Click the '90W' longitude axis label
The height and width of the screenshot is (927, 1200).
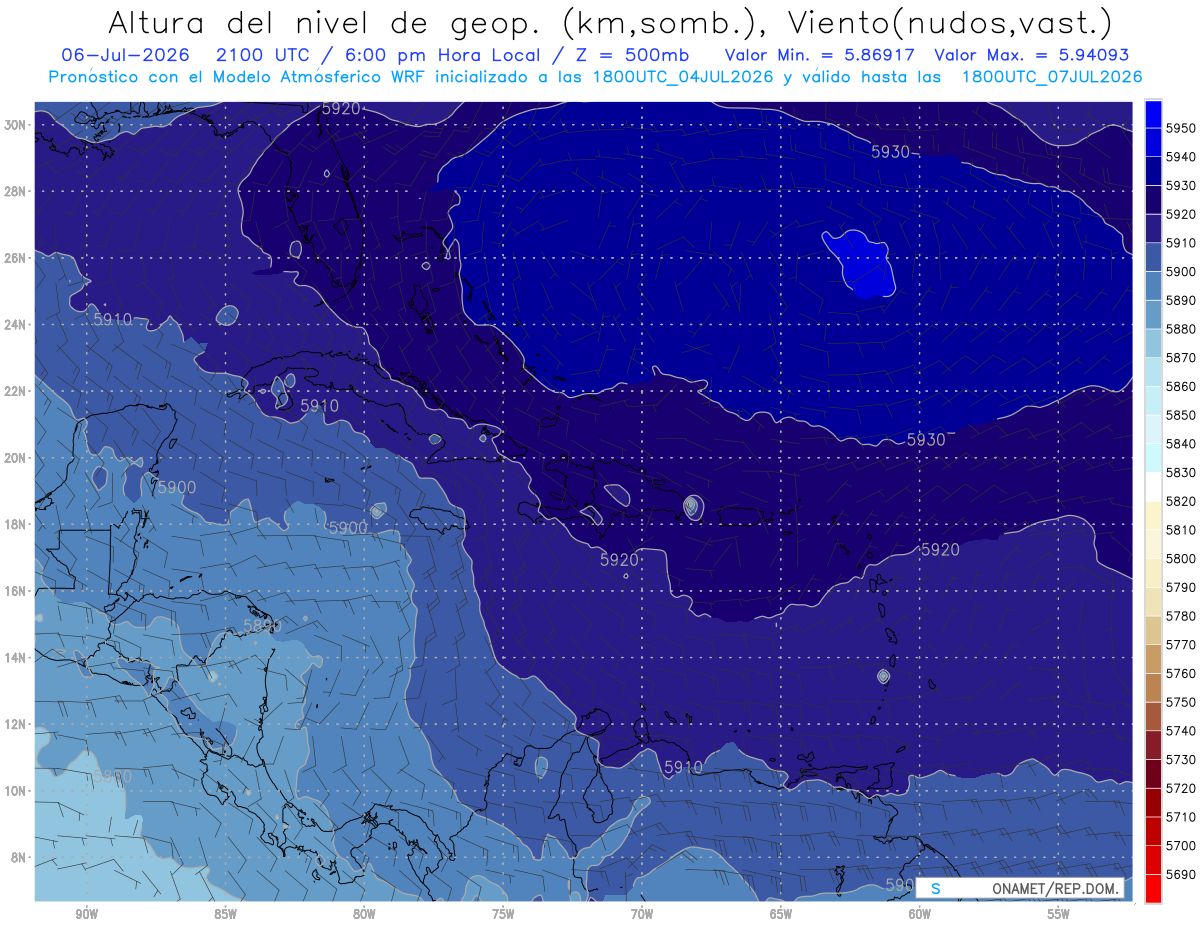pos(86,914)
